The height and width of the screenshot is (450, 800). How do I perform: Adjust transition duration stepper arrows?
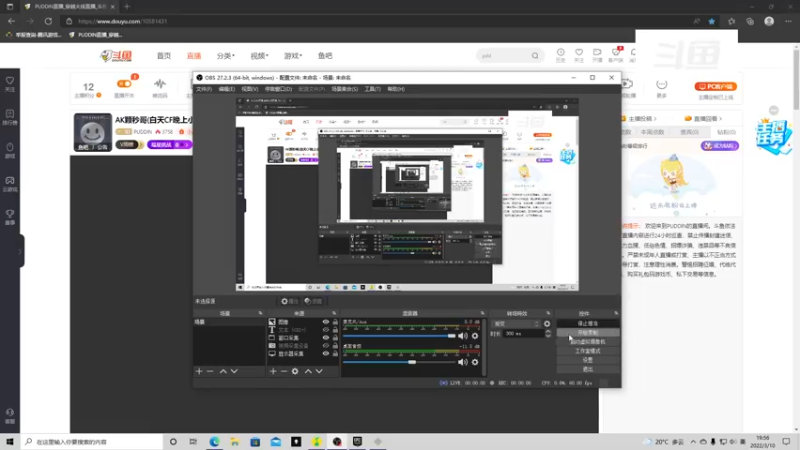(x=548, y=334)
